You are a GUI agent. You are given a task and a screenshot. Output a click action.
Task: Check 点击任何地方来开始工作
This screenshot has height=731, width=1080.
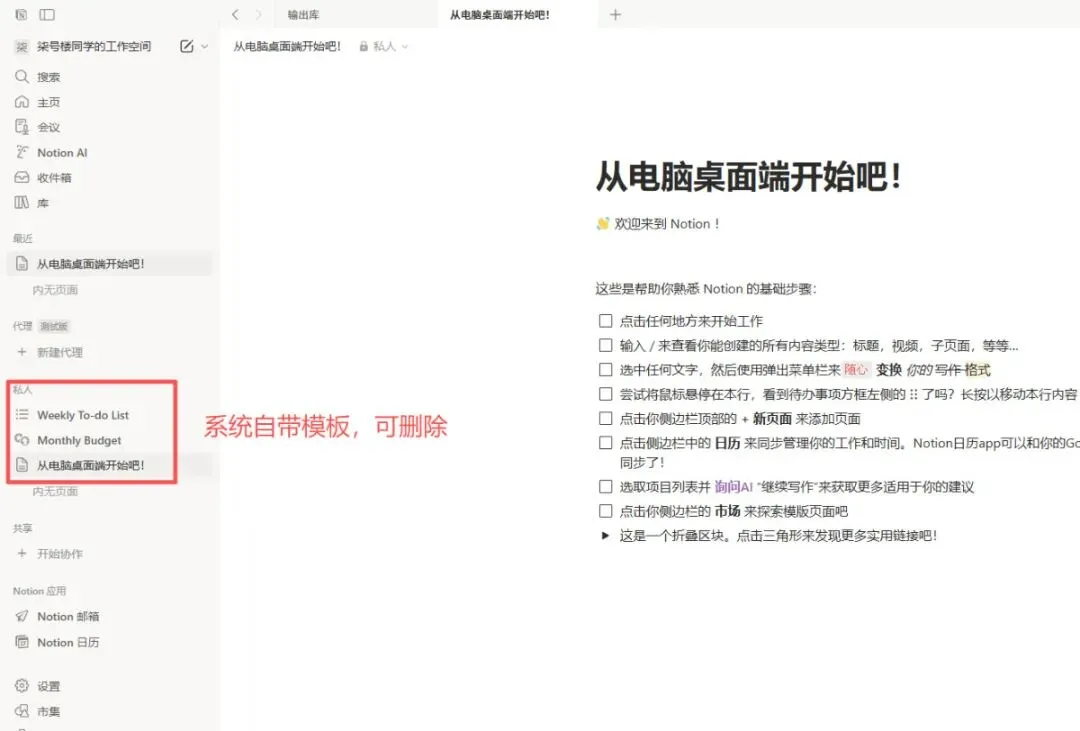(x=605, y=320)
